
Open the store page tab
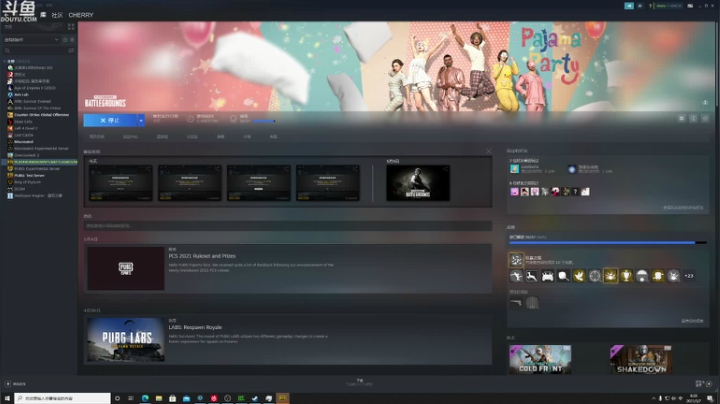97,137
